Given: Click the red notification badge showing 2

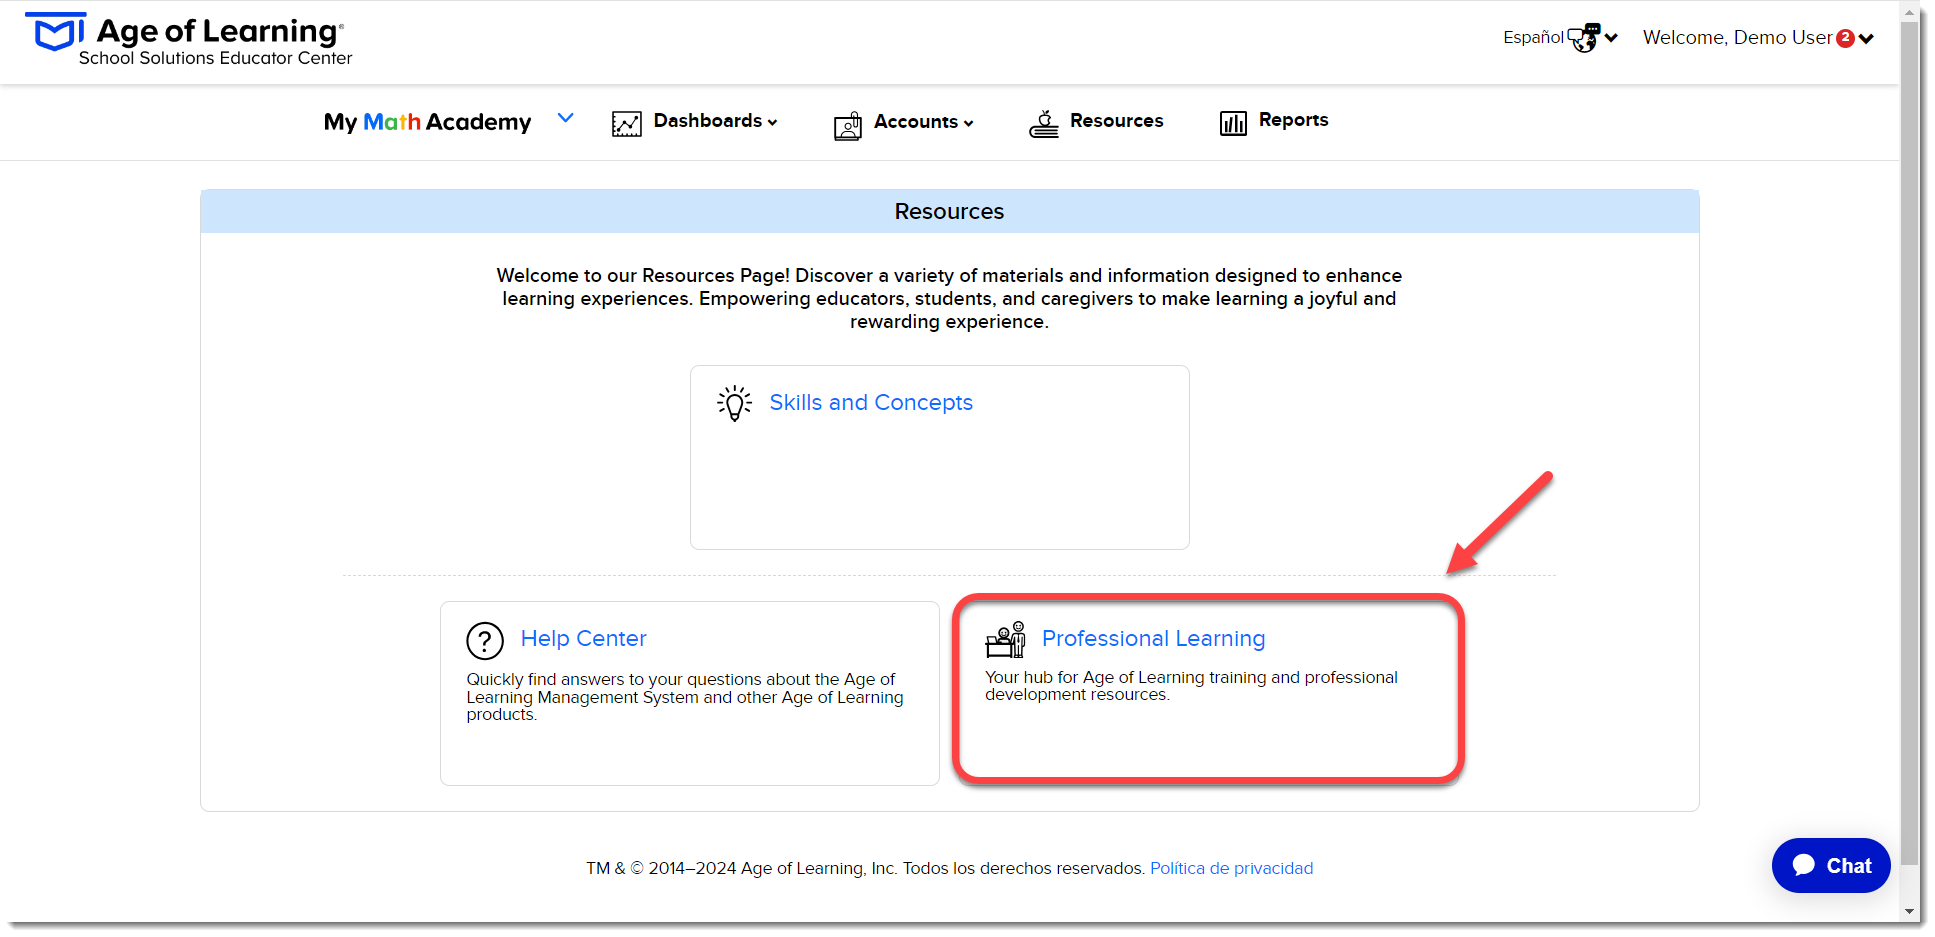Looking at the screenshot, I should (1846, 38).
